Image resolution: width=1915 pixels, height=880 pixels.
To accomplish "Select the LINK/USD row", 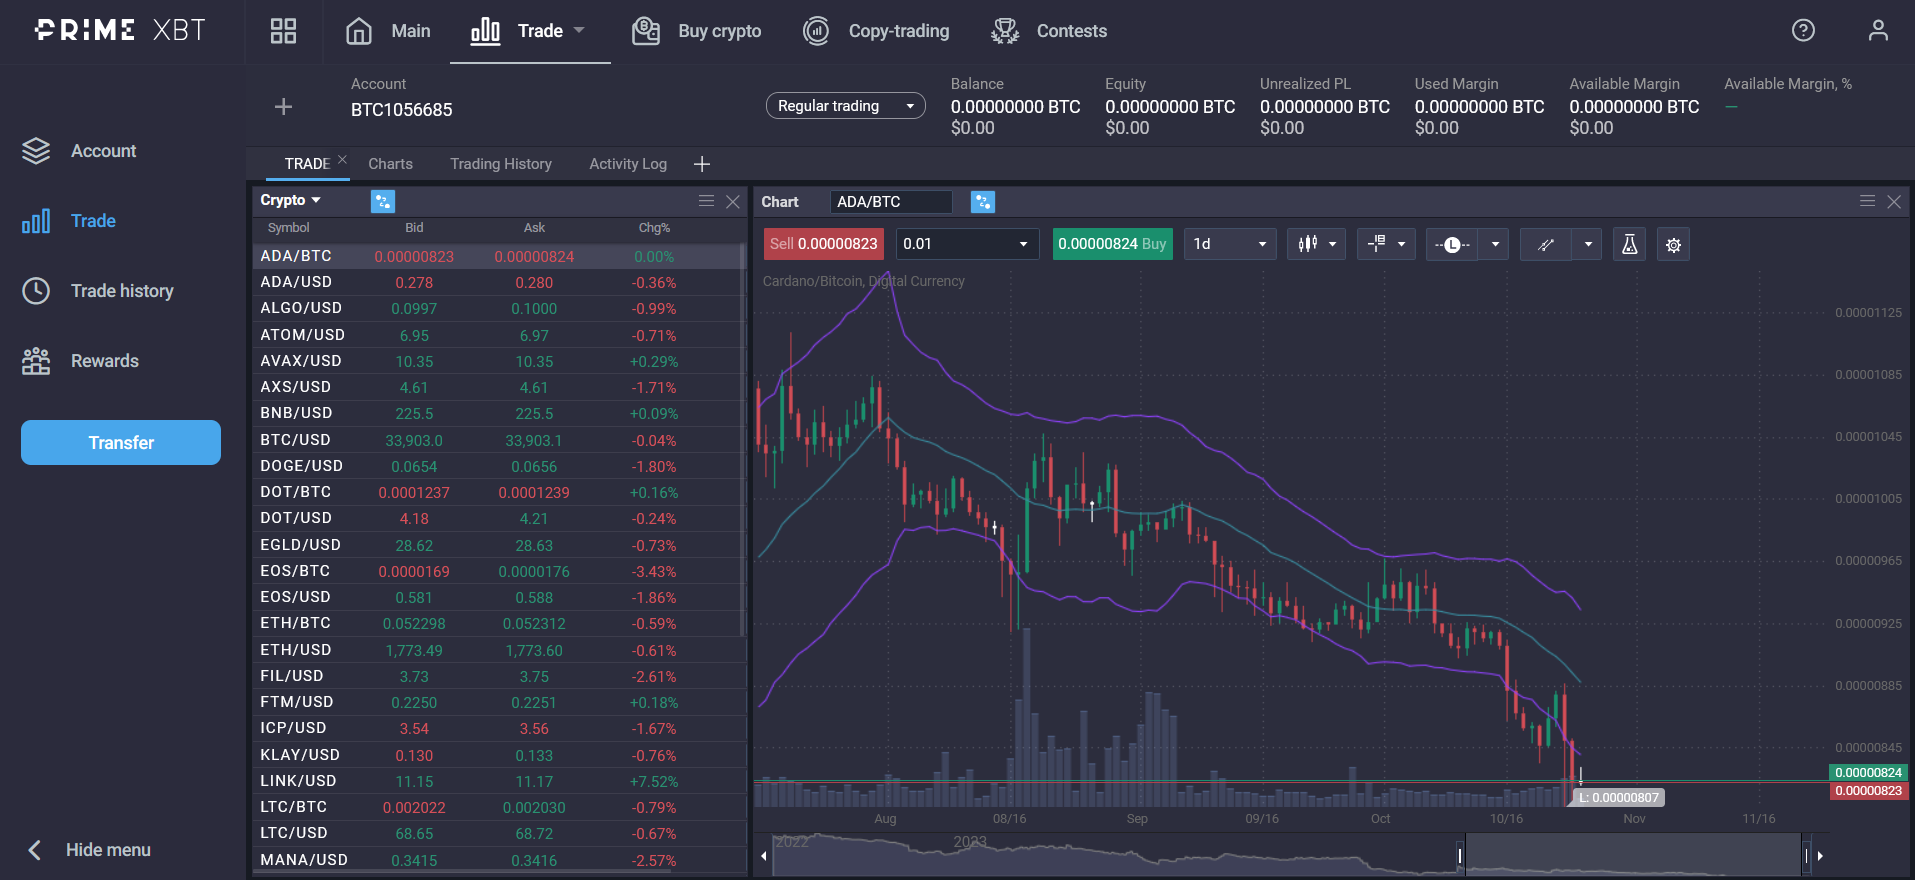I will 499,781.
